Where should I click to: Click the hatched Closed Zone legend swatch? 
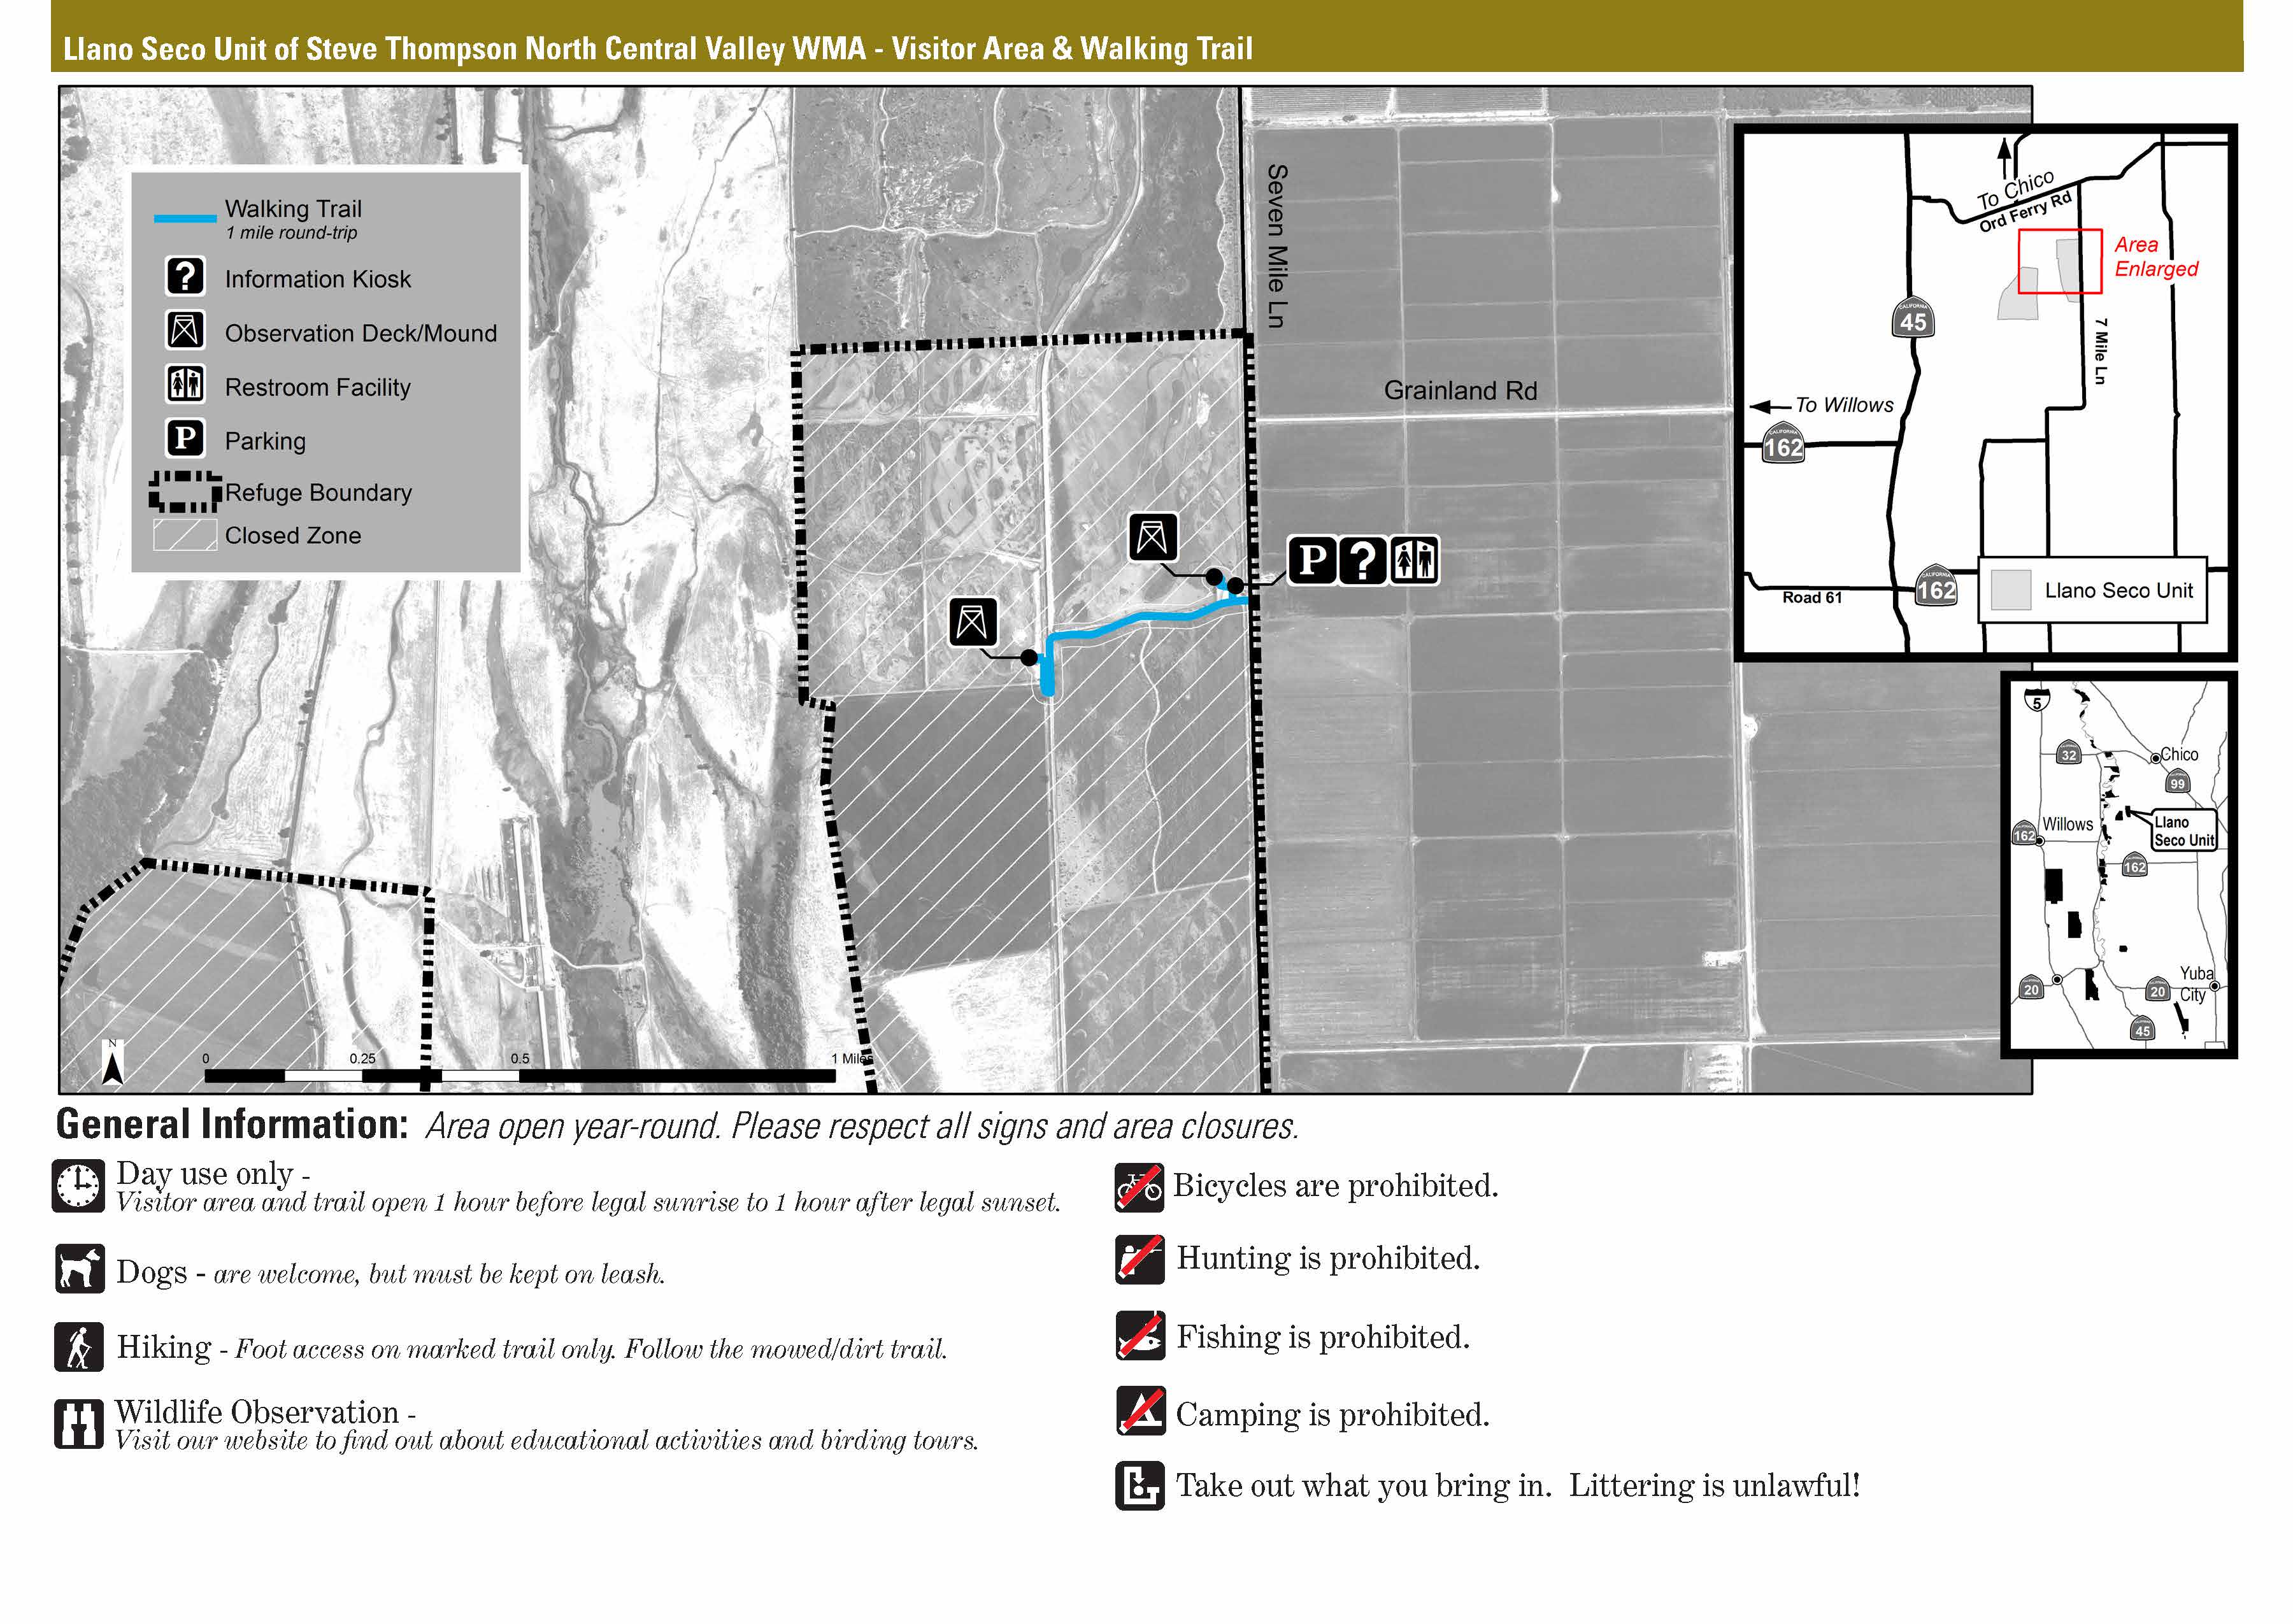[184, 534]
